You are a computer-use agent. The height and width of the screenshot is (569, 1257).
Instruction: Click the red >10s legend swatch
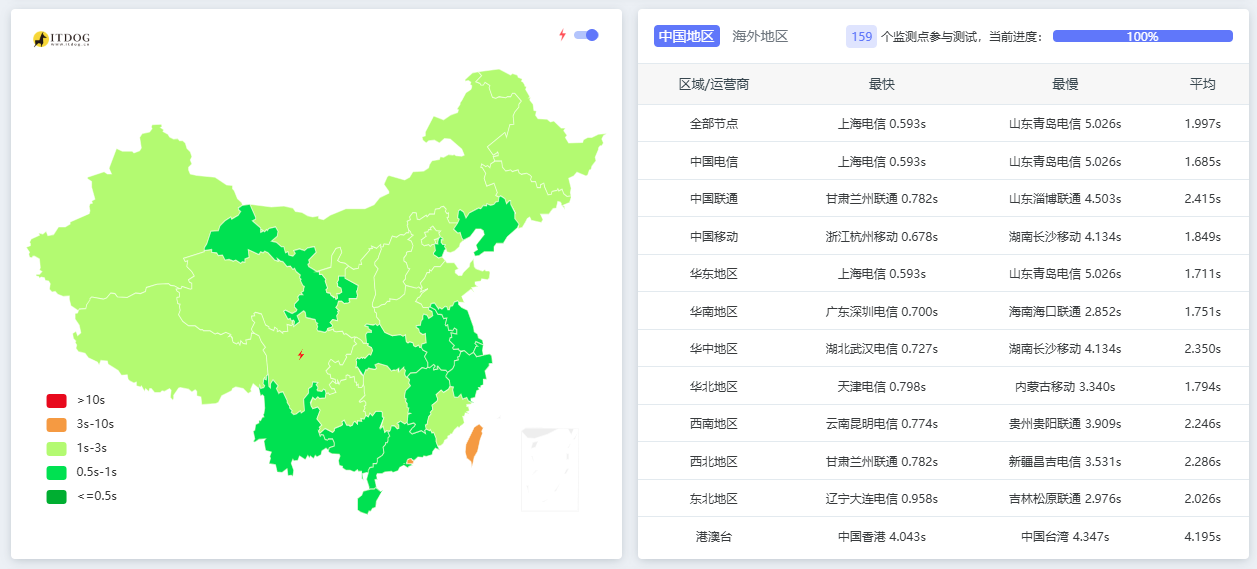(56, 400)
